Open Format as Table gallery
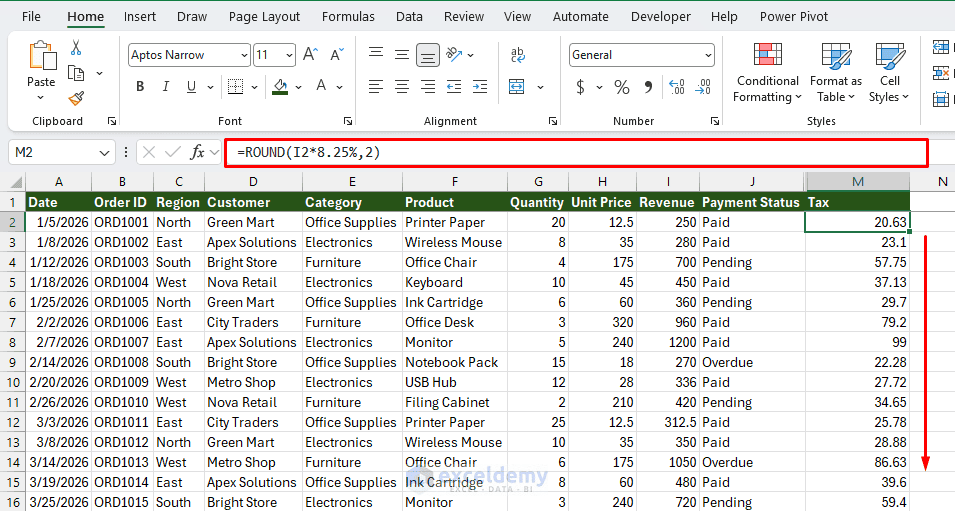The image size is (955, 511). coord(836,72)
